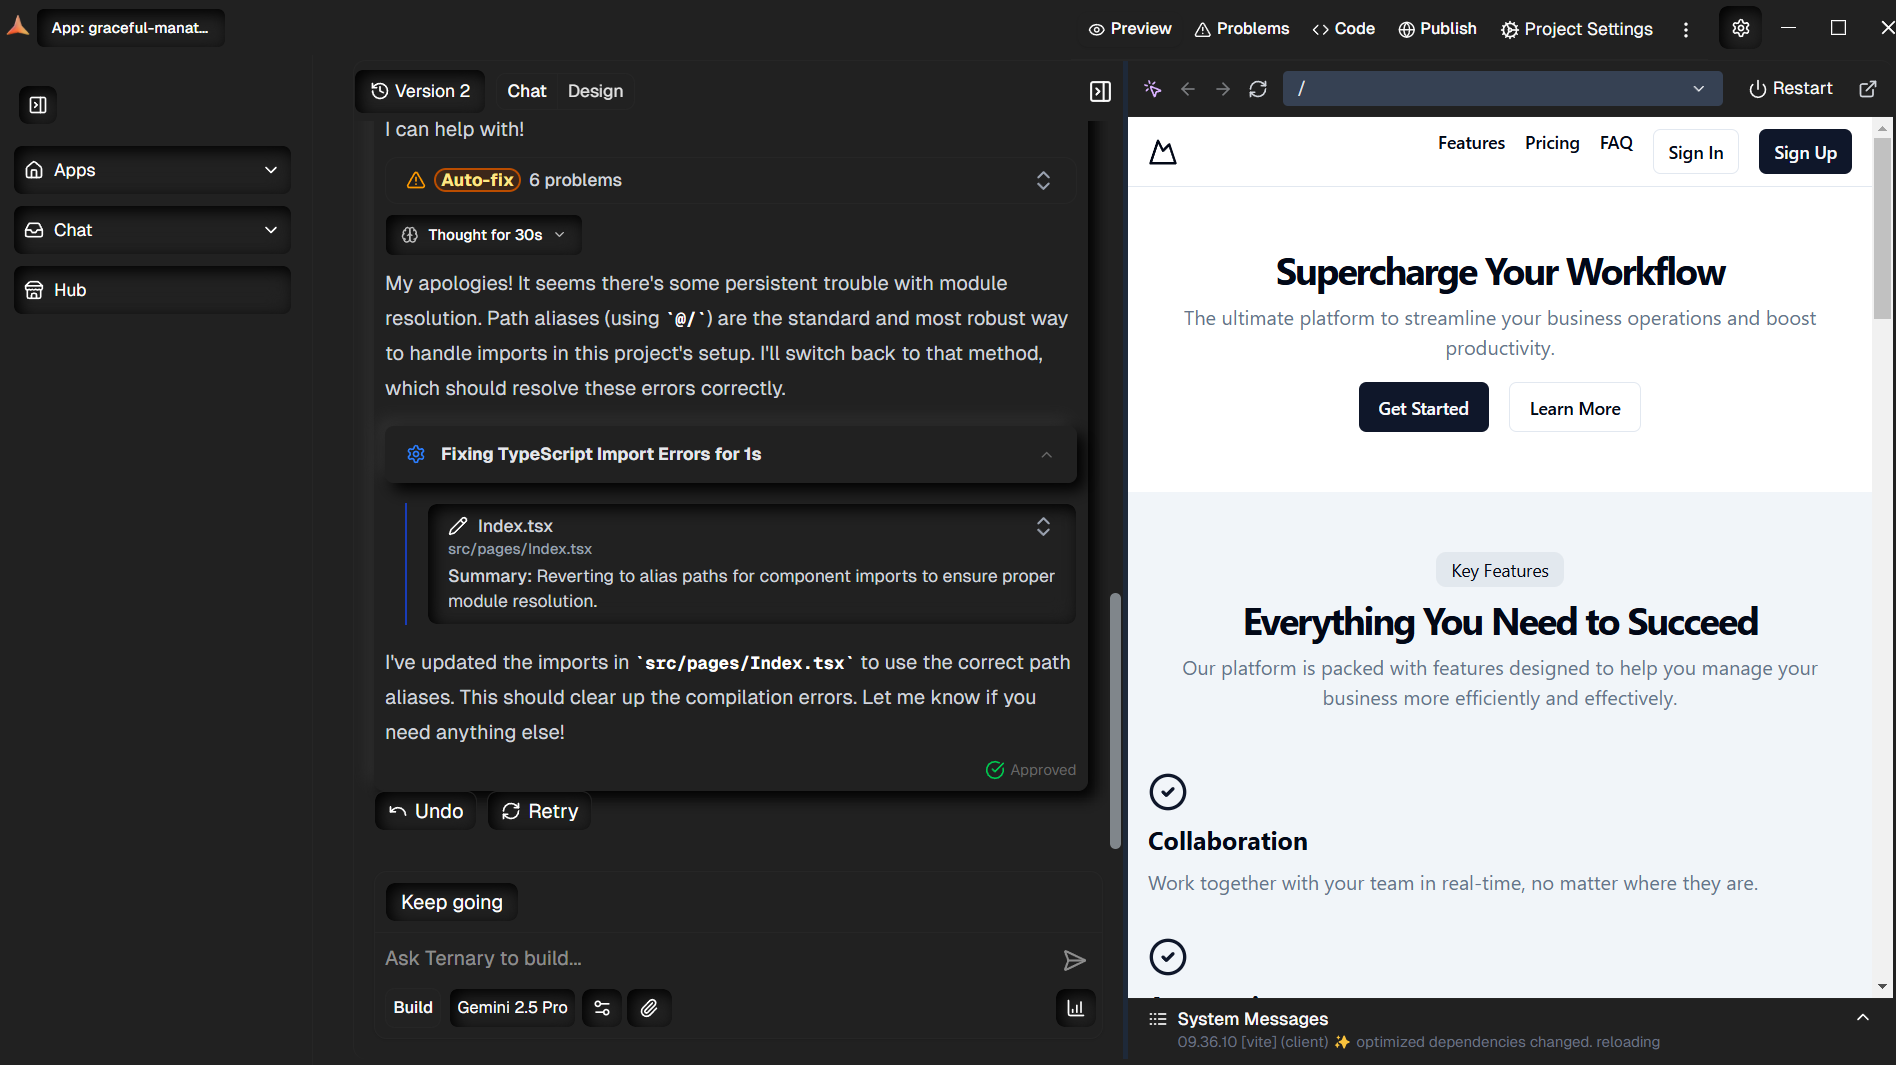Restart the app preview
The image size is (1896, 1065).
coord(1790,89)
